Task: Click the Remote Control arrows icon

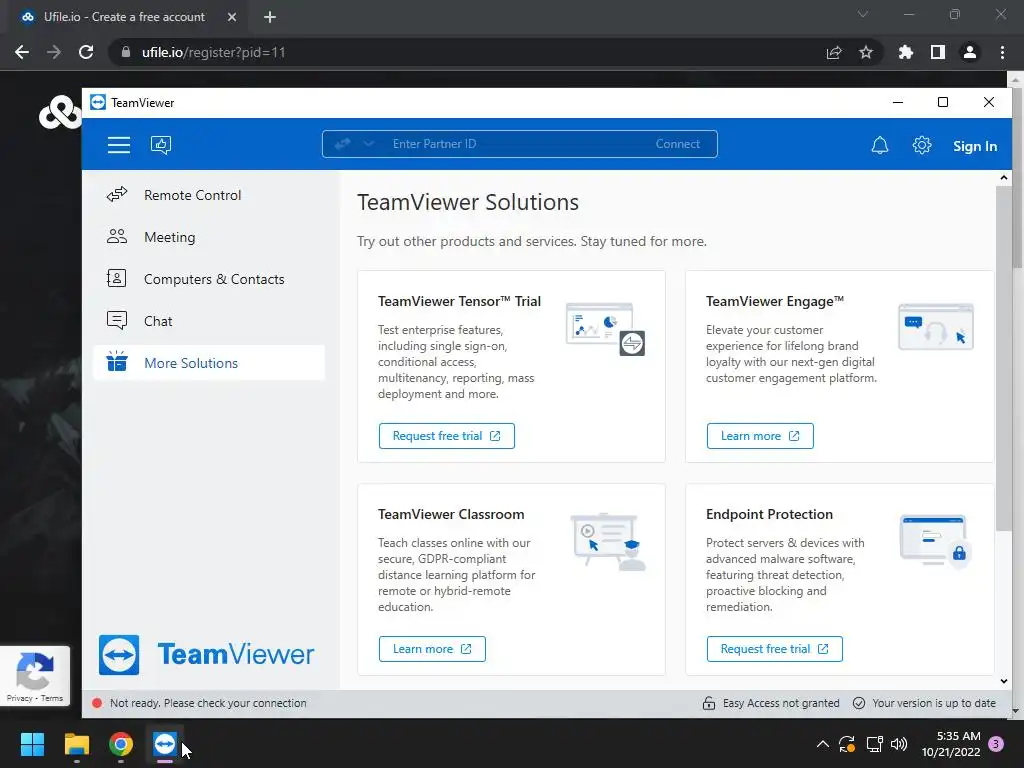Action: point(117,195)
